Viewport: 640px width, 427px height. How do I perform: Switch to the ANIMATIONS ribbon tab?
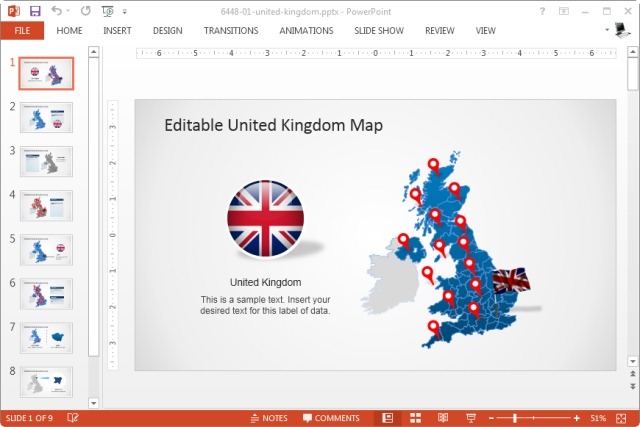tap(306, 31)
